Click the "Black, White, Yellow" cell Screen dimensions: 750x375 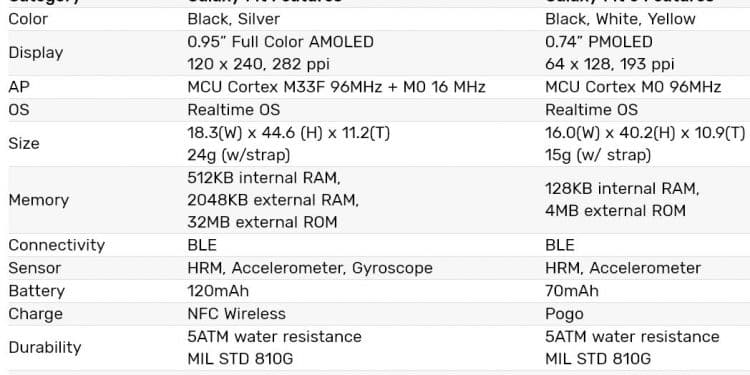pyautogui.click(x=620, y=19)
